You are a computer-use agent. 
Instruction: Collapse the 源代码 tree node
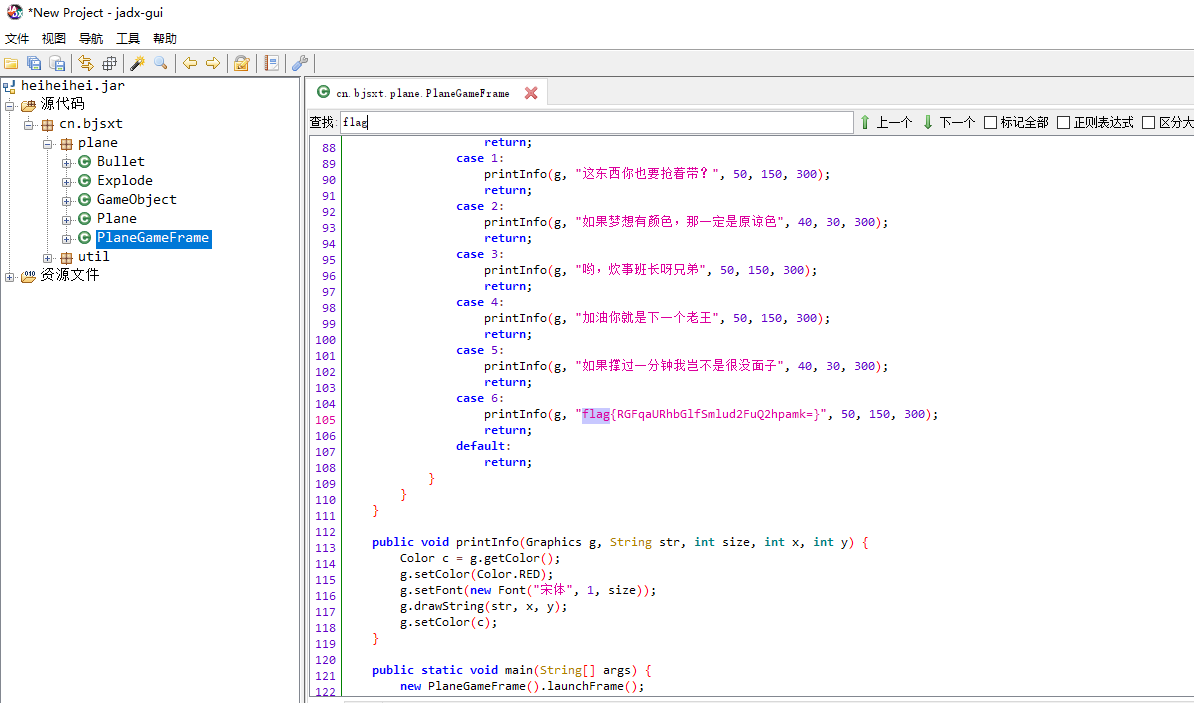[9, 105]
